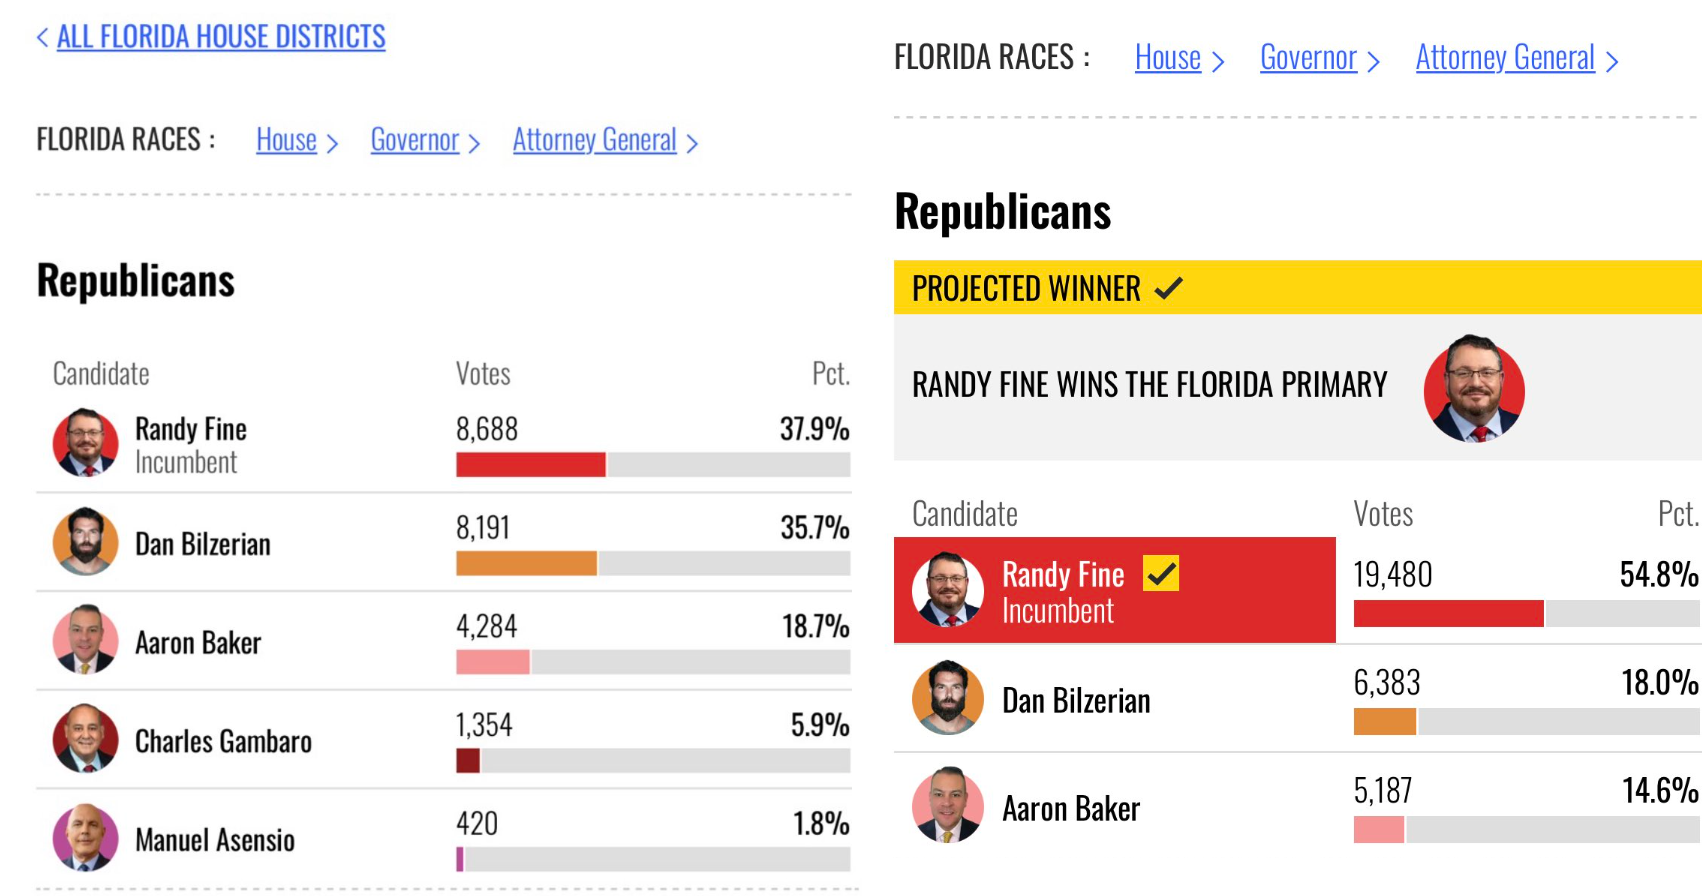Click Dan Bilzerian's orange 35.7% vote bar

click(x=526, y=563)
